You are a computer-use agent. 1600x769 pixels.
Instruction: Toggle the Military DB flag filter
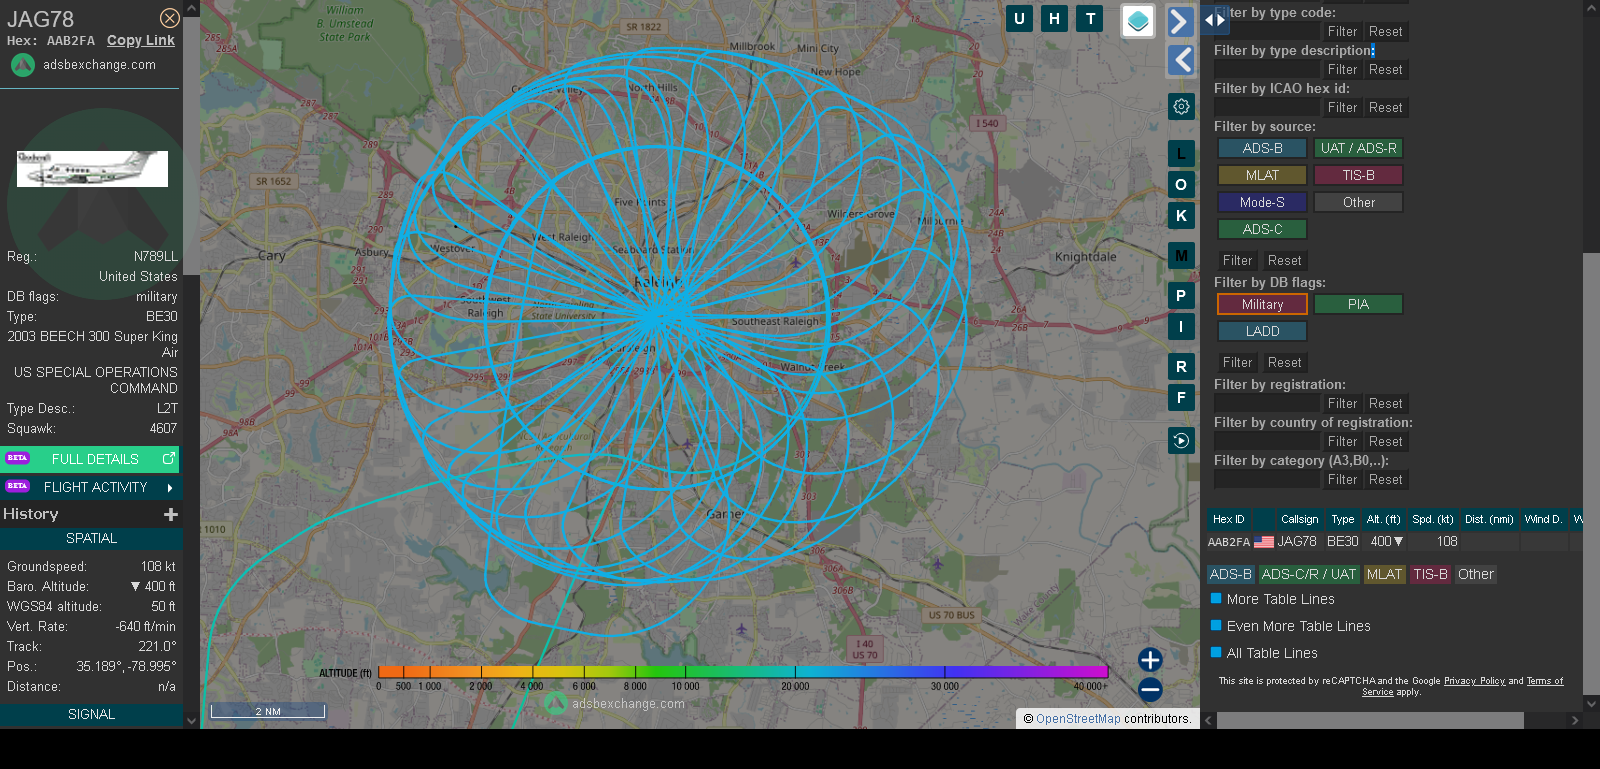tap(1262, 304)
